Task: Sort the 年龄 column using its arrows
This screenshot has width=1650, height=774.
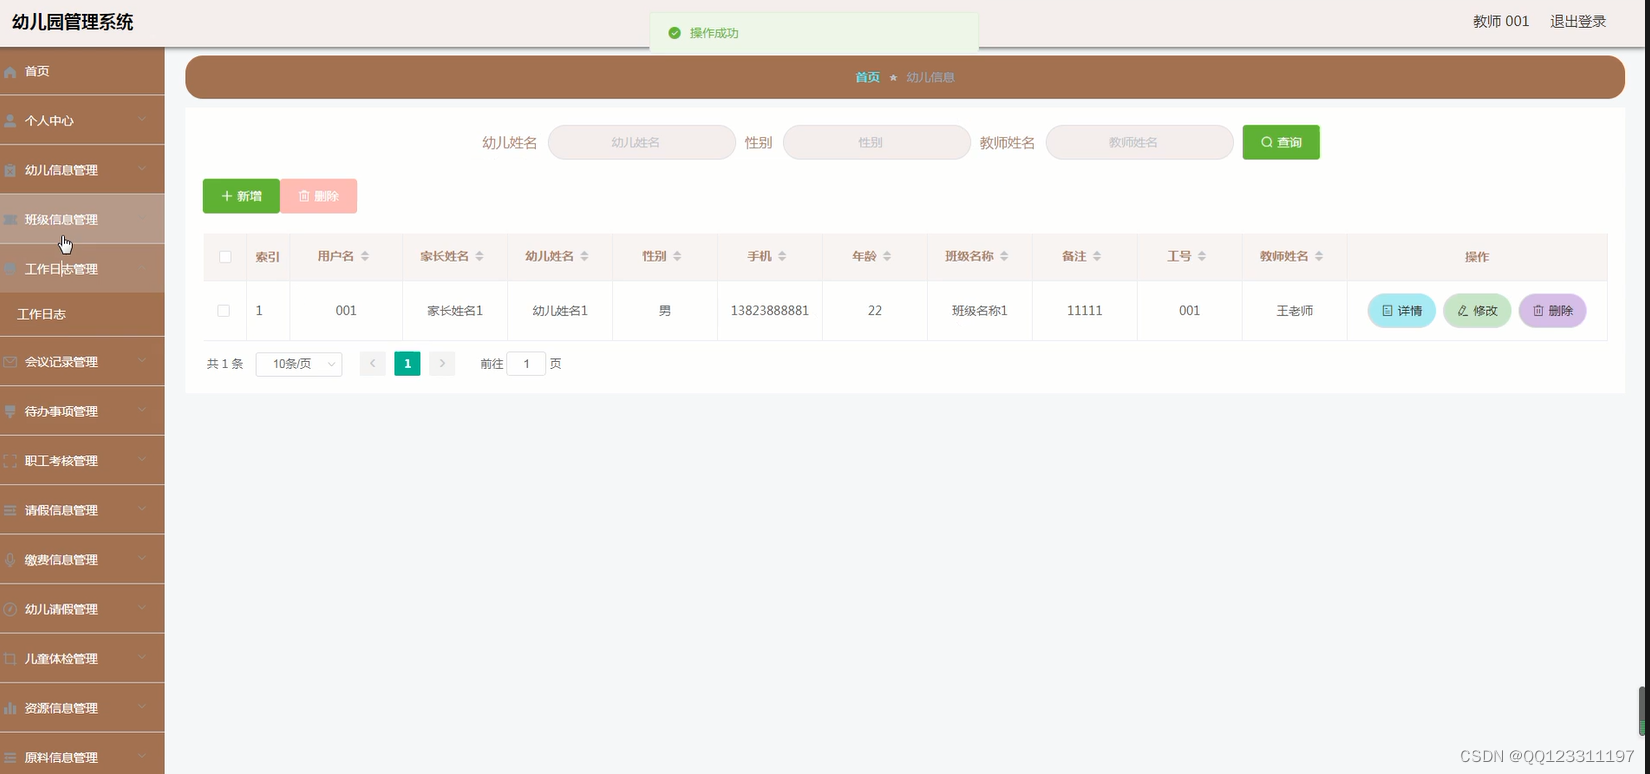Action: coord(887,257)
